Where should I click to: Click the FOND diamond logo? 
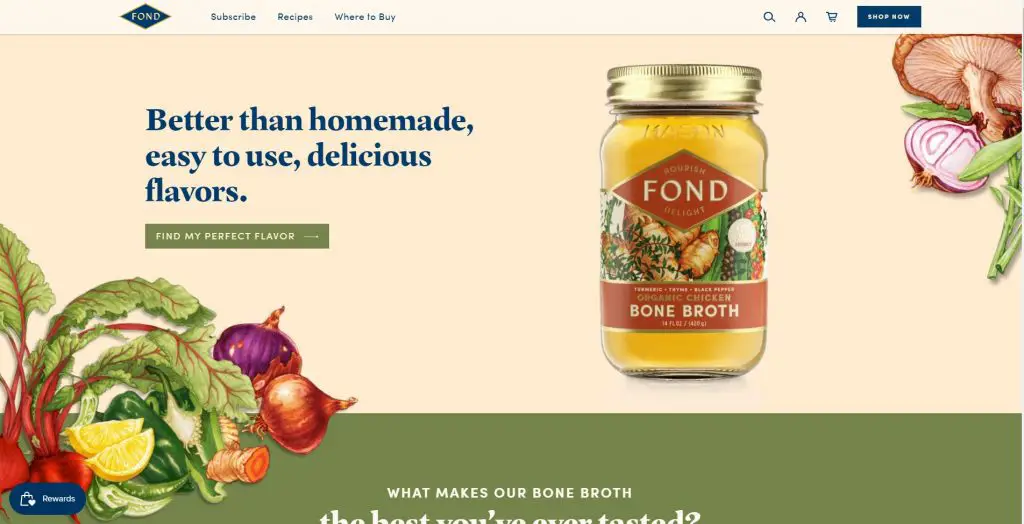tap(145, 16)
